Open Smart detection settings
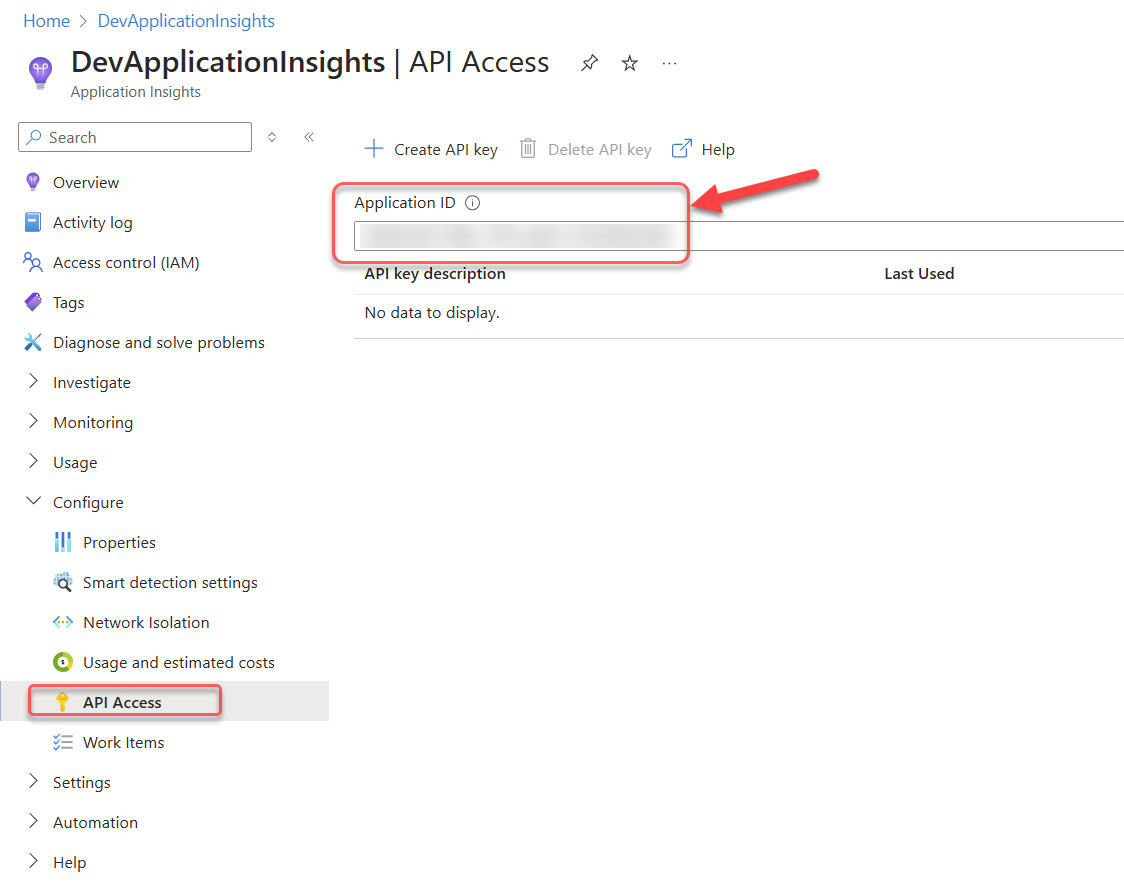The width and height of the screenshot is (1124, 882). 170,582
